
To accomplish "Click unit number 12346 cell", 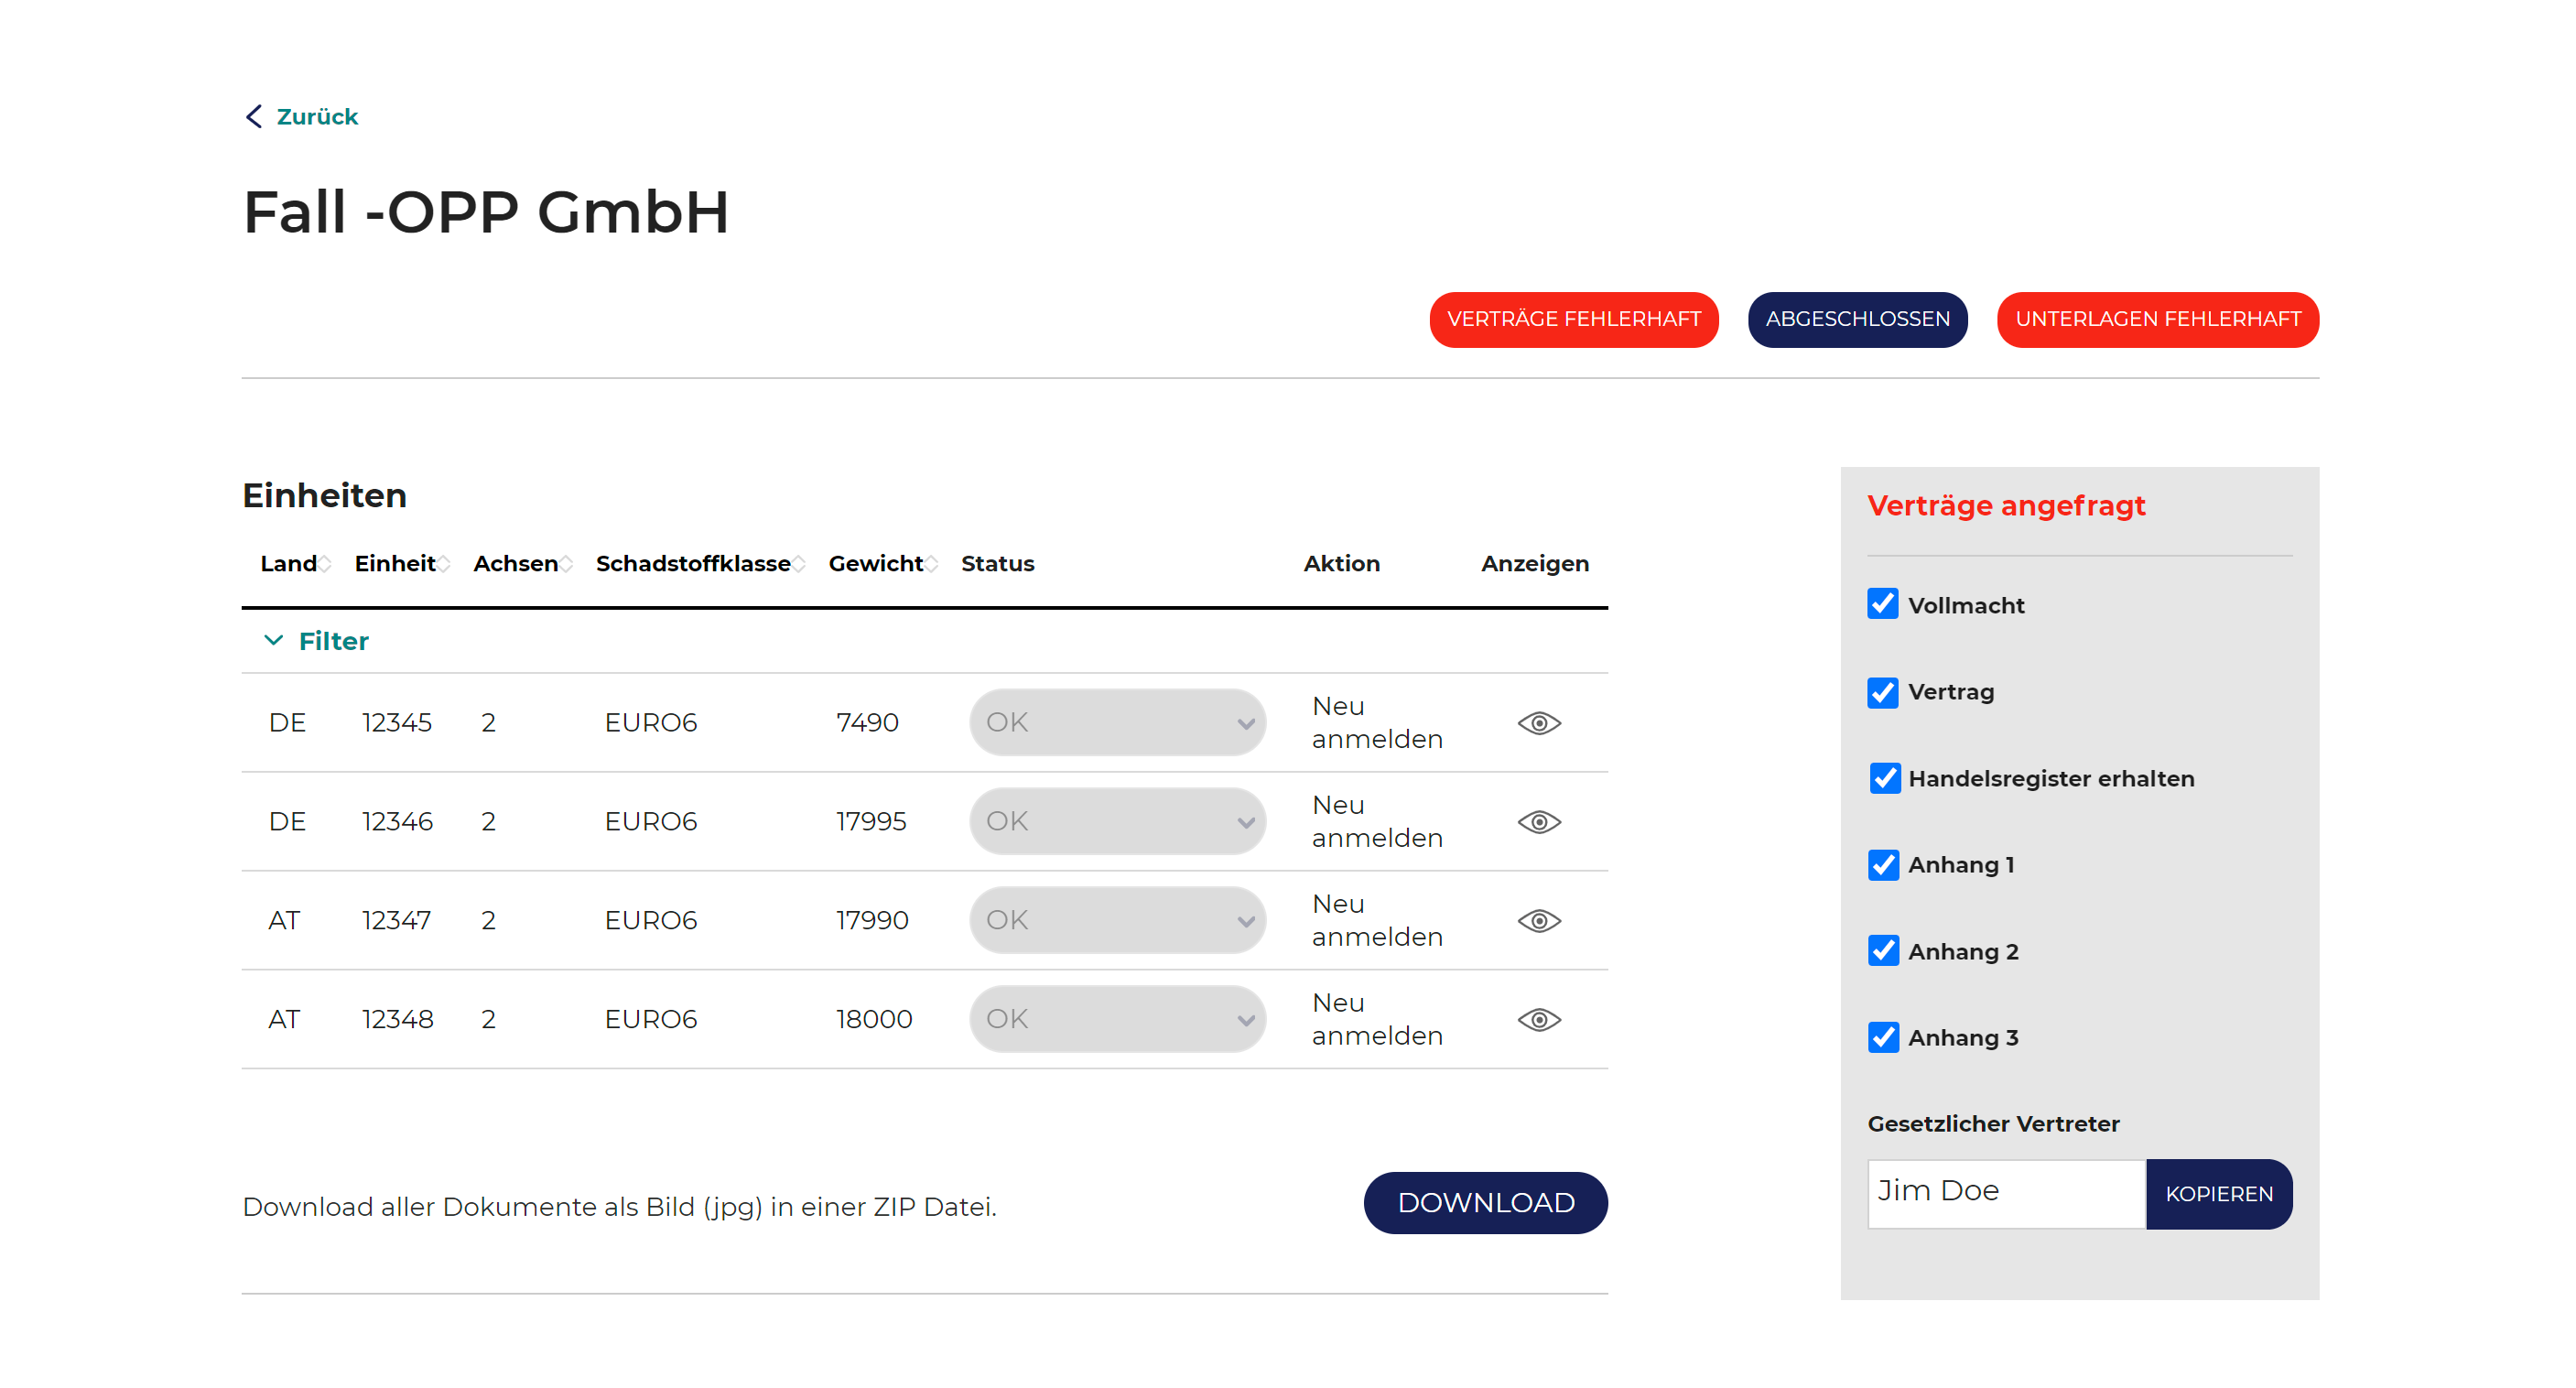I will tap(397, 821).
